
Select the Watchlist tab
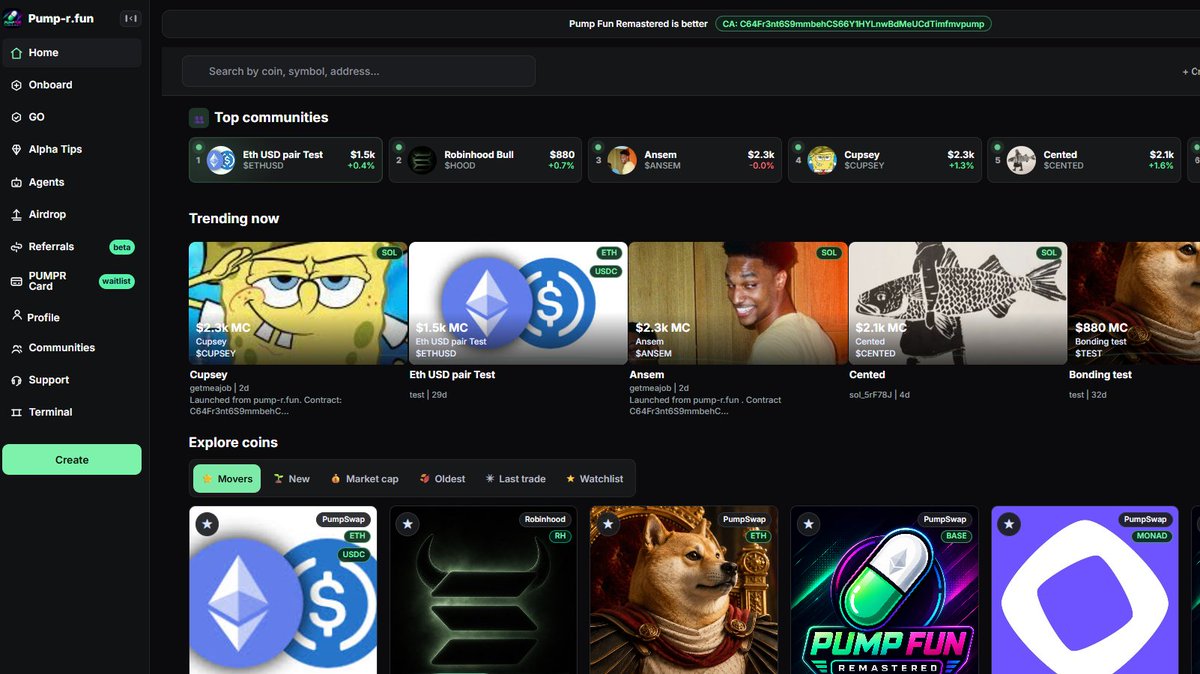(594, 479)
